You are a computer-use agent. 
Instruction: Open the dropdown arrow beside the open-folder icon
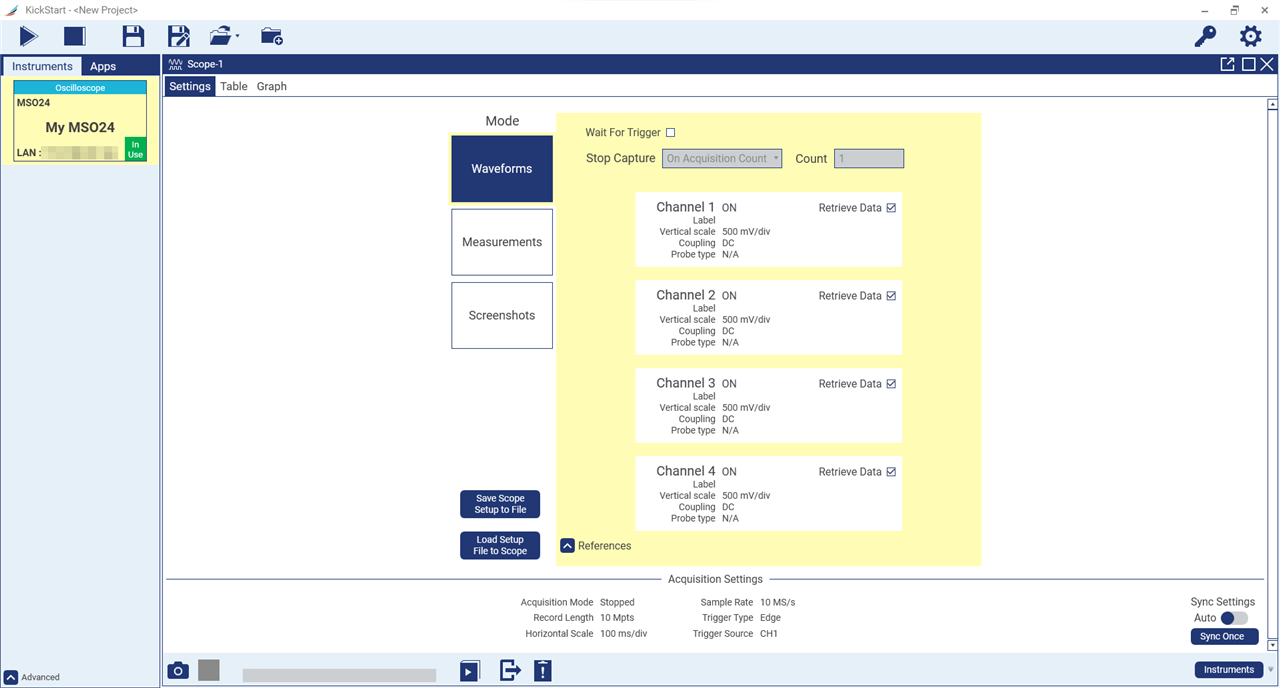pos(237,37)
